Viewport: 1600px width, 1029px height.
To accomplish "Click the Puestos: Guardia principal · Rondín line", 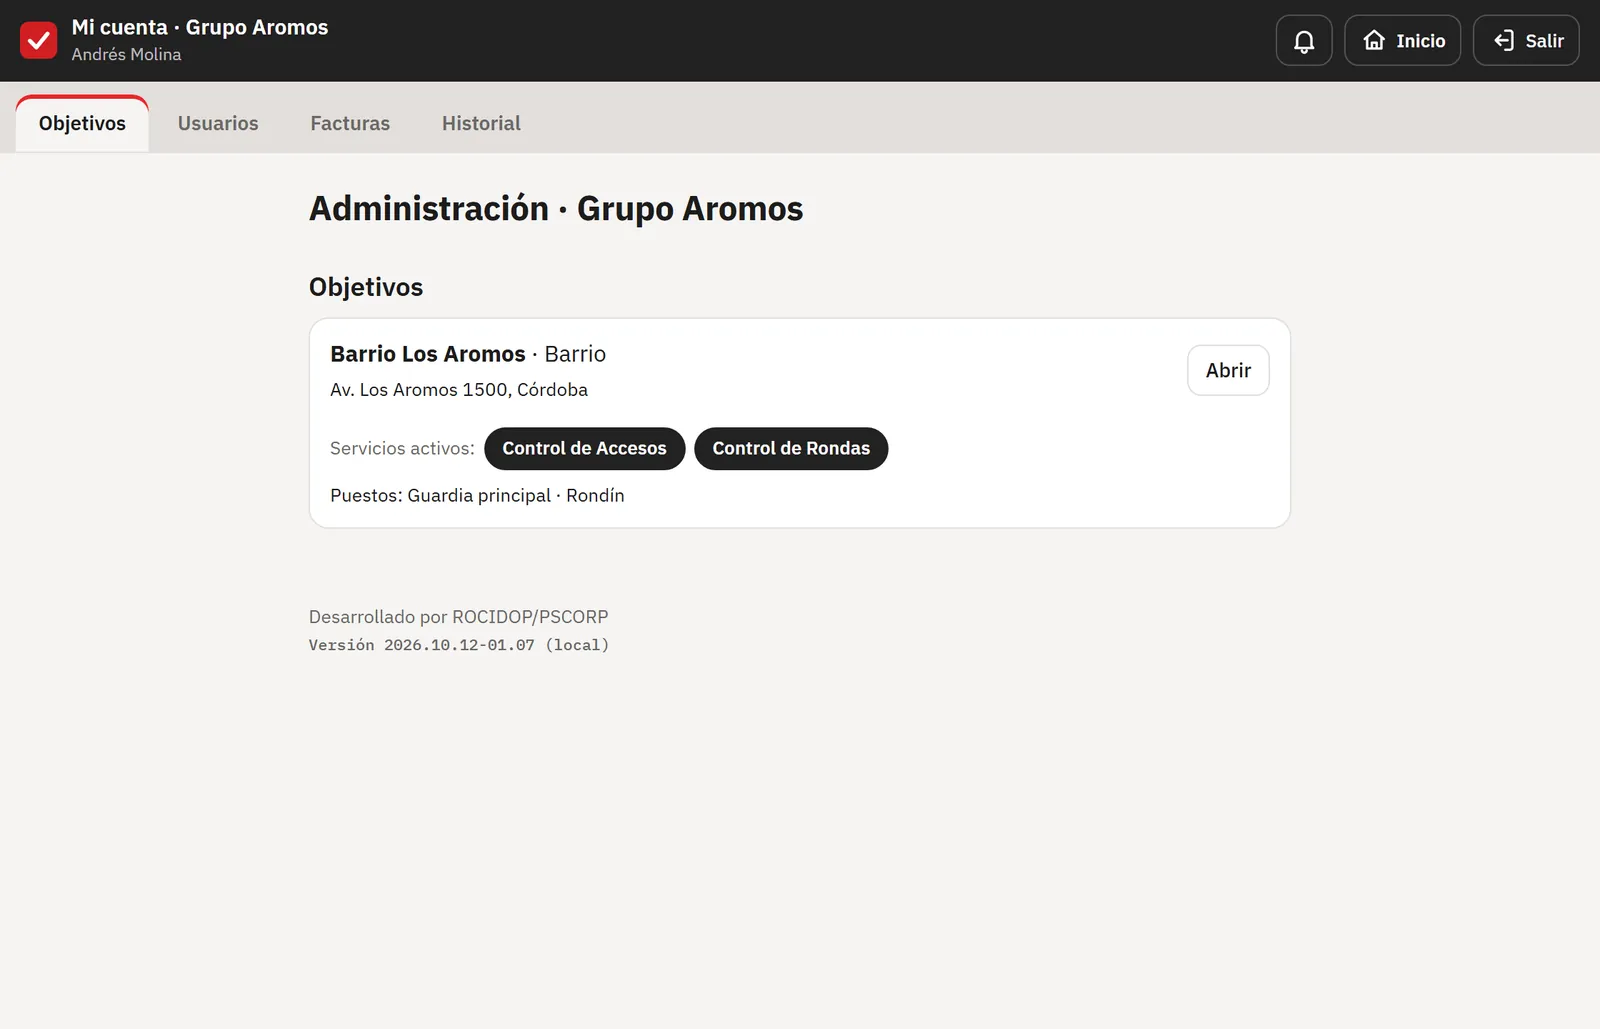I will [x=477, y=496].
